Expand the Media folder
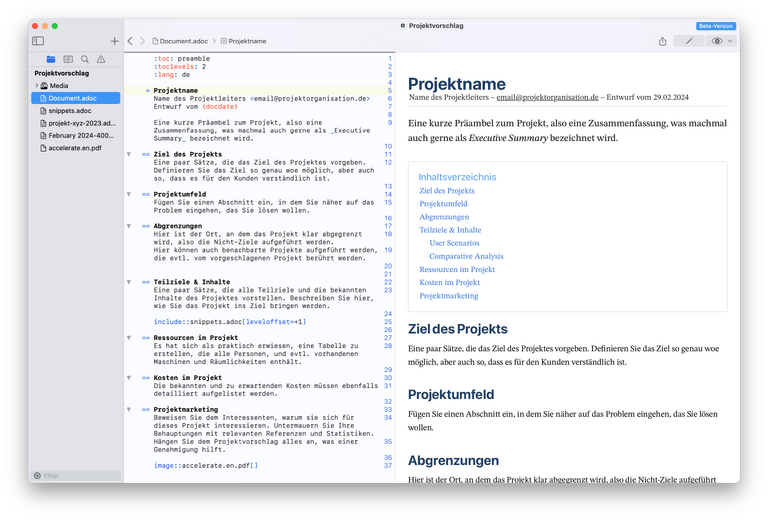 36,86
